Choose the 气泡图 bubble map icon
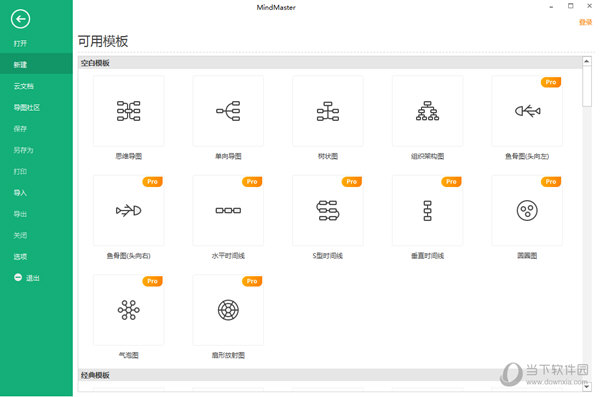This screenshot has height=397, width=600. tap(129, 310)
